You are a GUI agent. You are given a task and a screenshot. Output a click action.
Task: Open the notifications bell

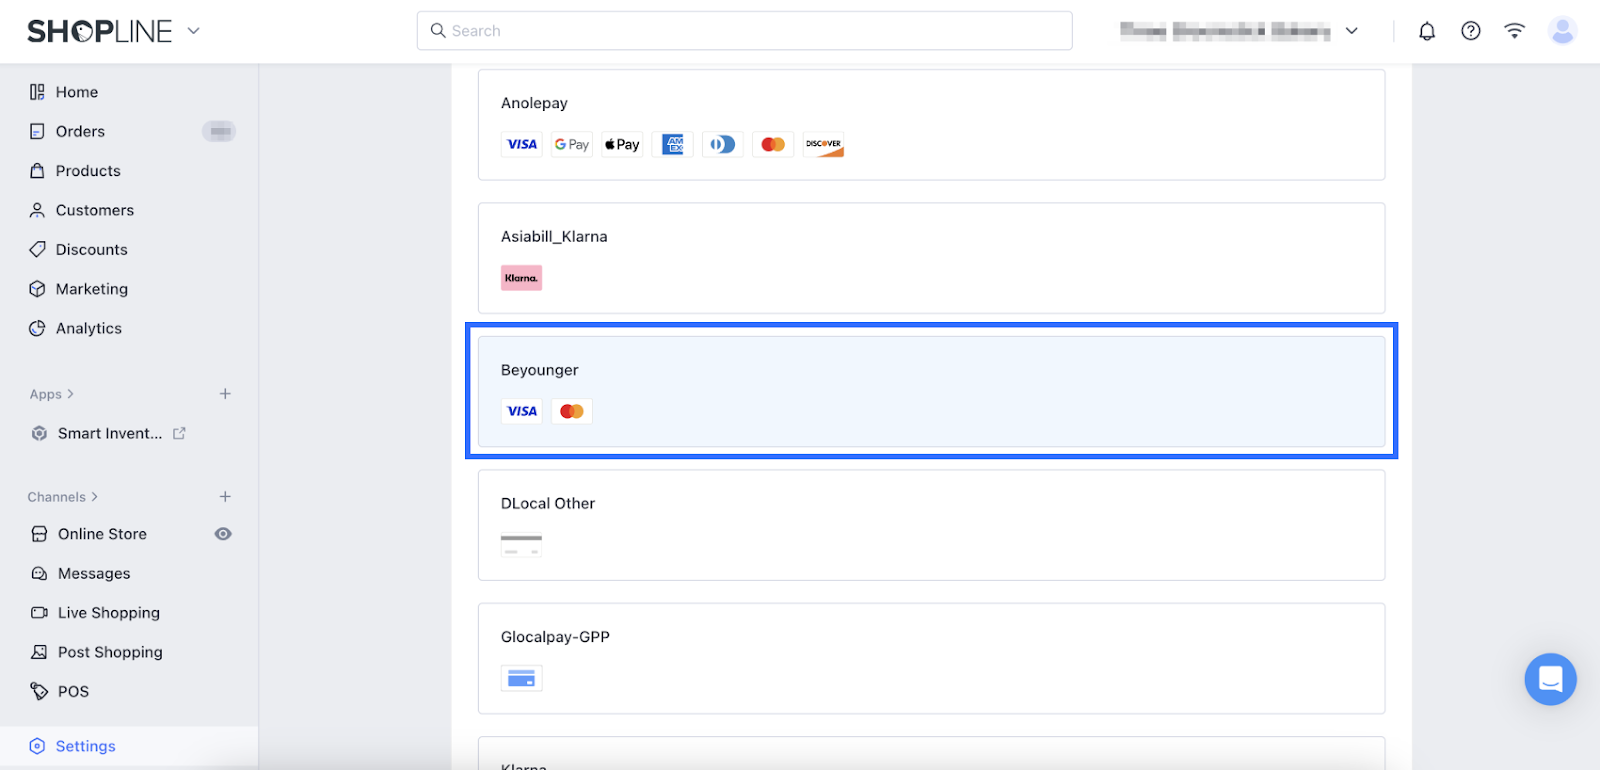pos(1427,31)
